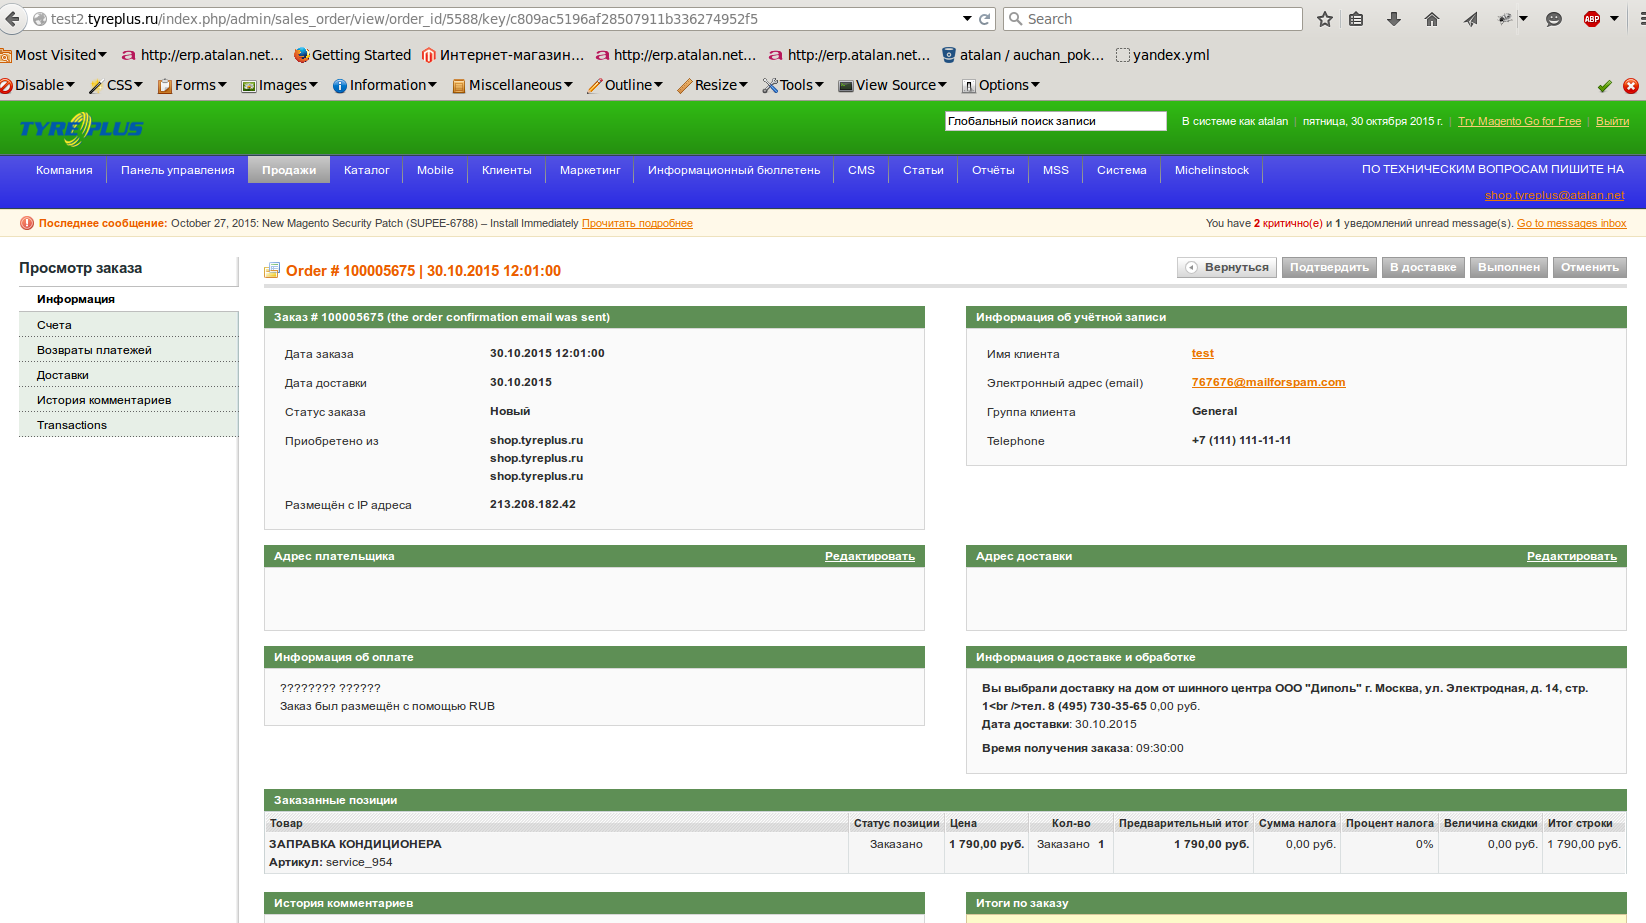This screenshot has width=1646, height=923.
Task: Click the red error X icon
Action: [x=1631, y=86]
